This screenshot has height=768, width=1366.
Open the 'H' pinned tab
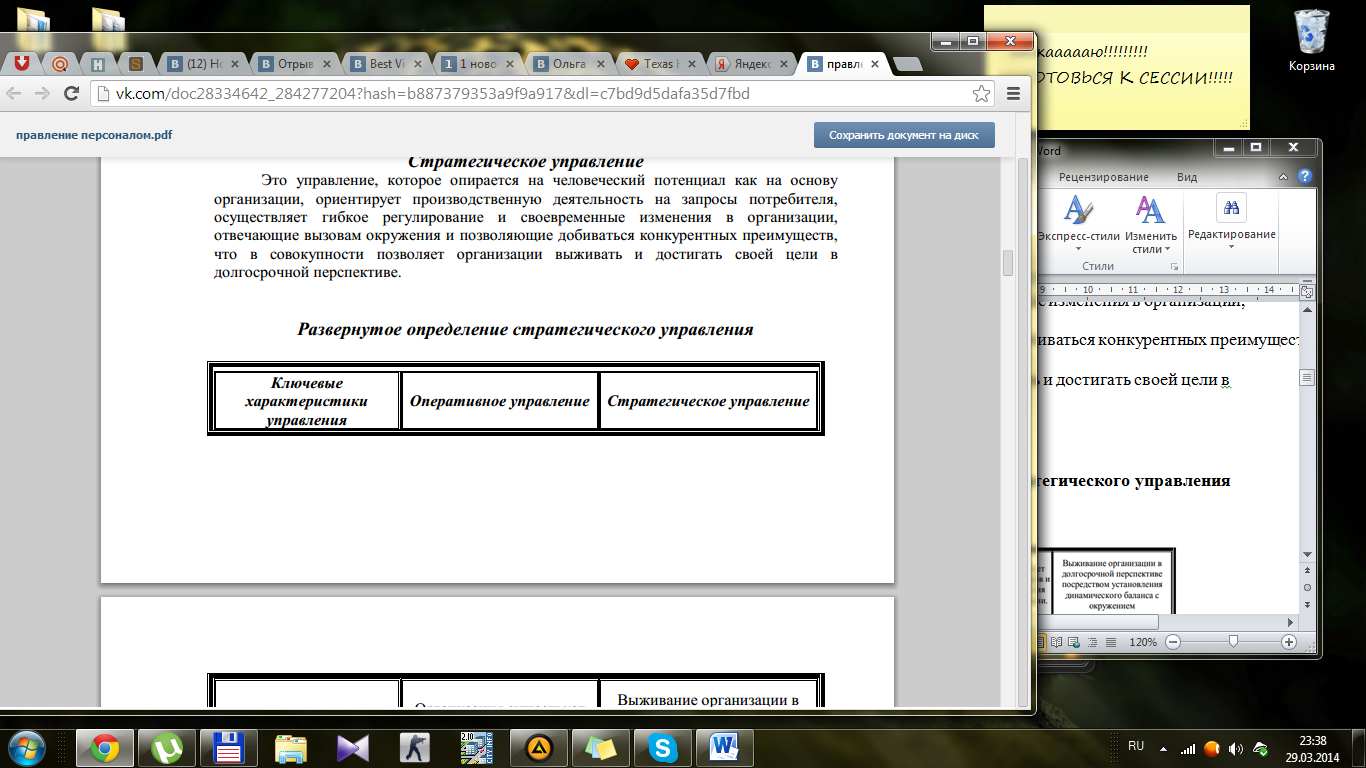(98, 64)
